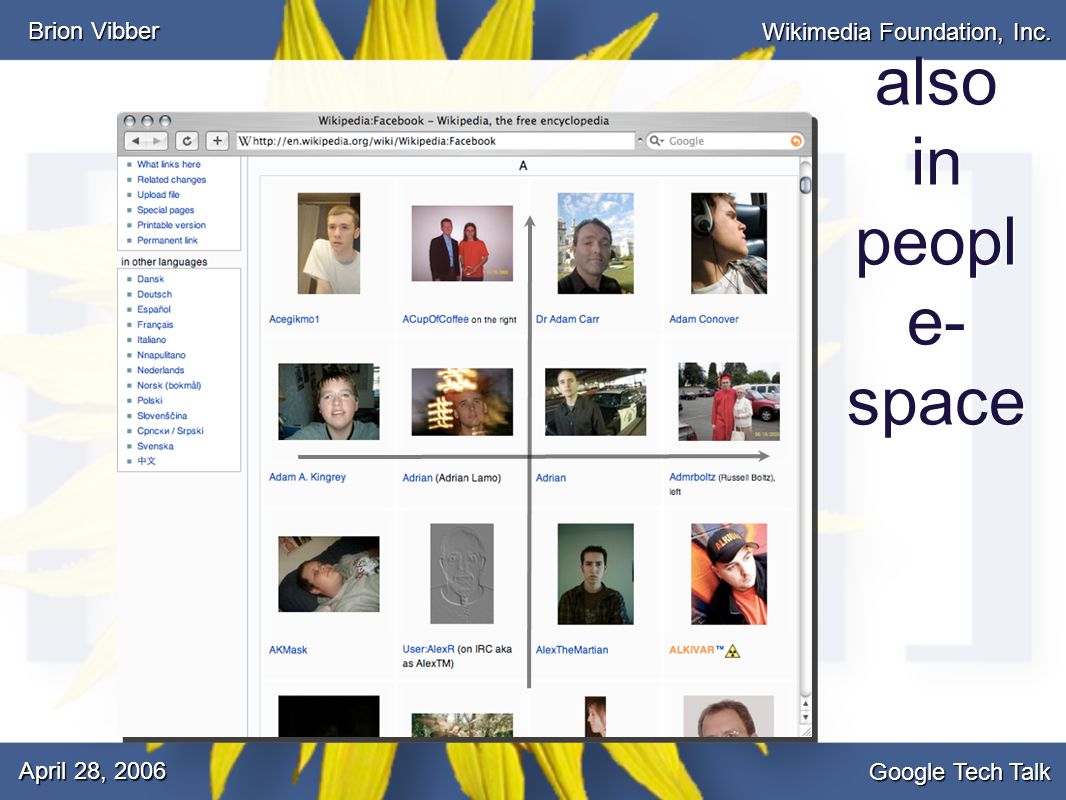This screenshot has width=1066, height=800.
Task: Switch to the Español language version
Action: pyautogui.click(x=154, y=309)
